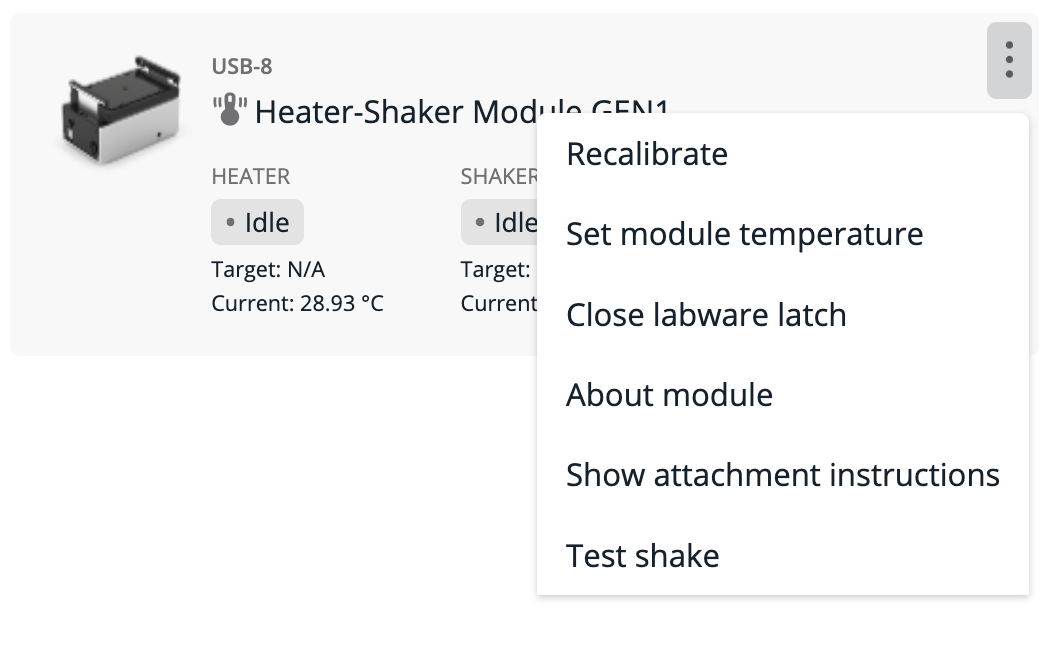Choose Set module temperature
Image resolution: width=1060 pixels, height=648 pixels.
[744, 234]
